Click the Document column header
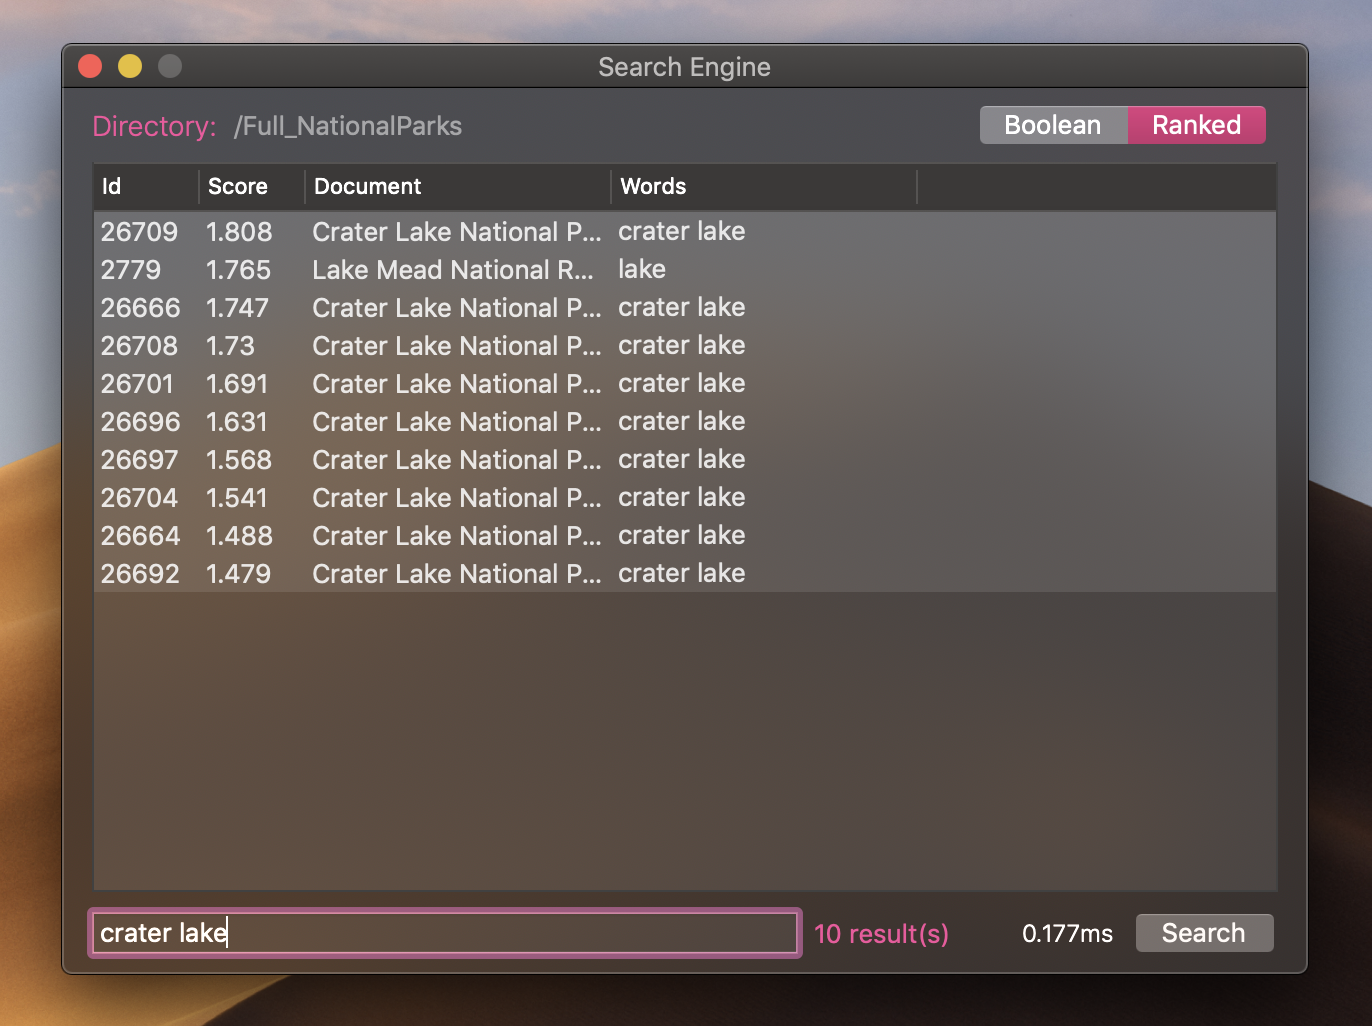This screenshot has width=1372, height=1026. (458, 187)
